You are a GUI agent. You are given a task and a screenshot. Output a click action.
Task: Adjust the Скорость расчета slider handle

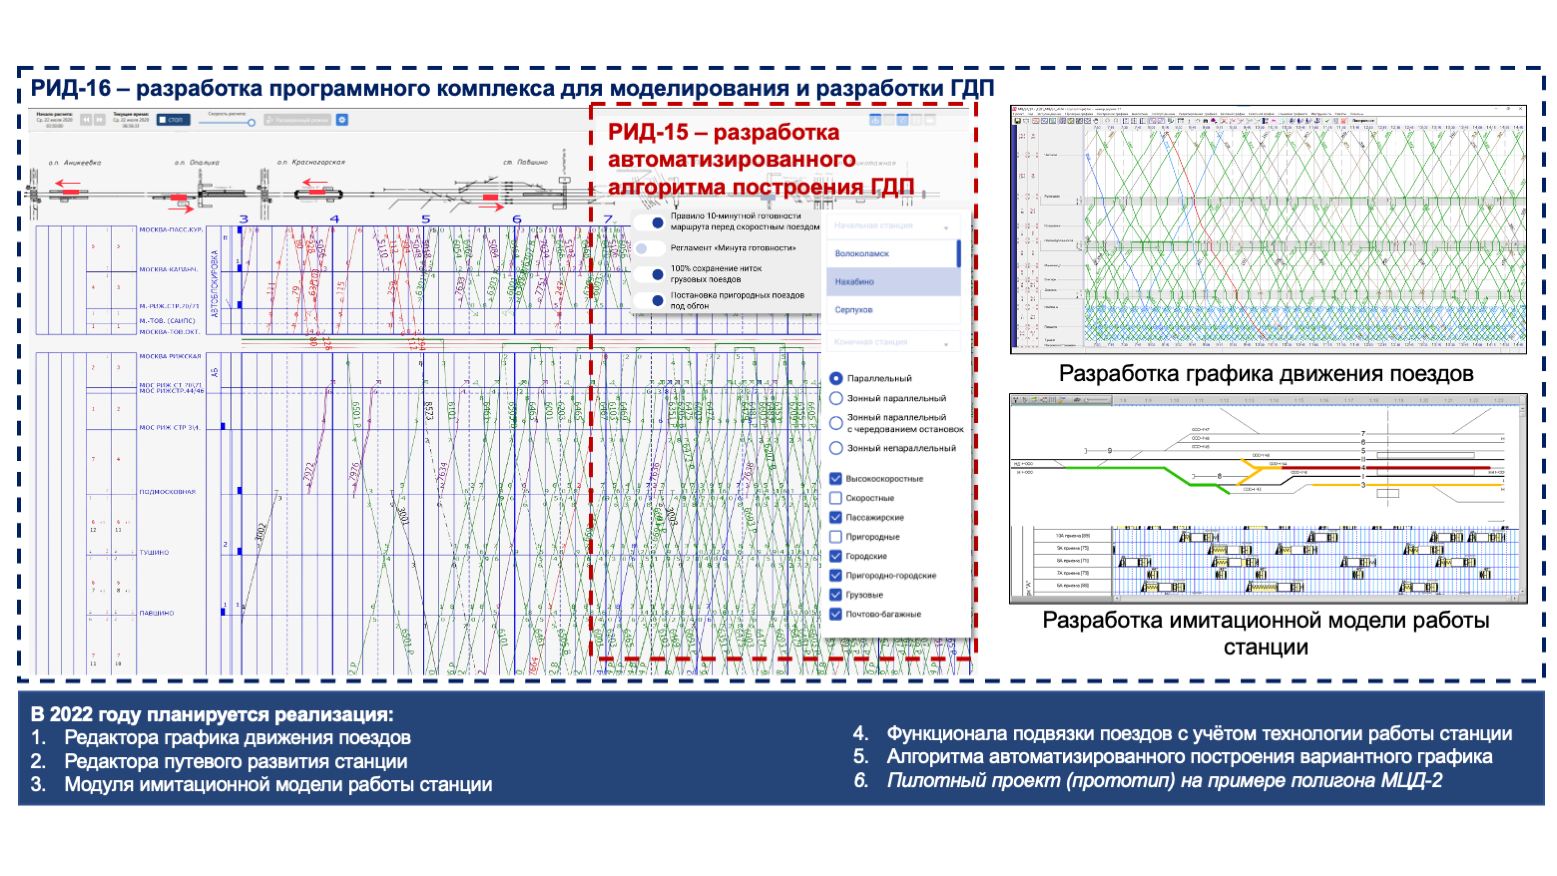(x=252, y=122)
